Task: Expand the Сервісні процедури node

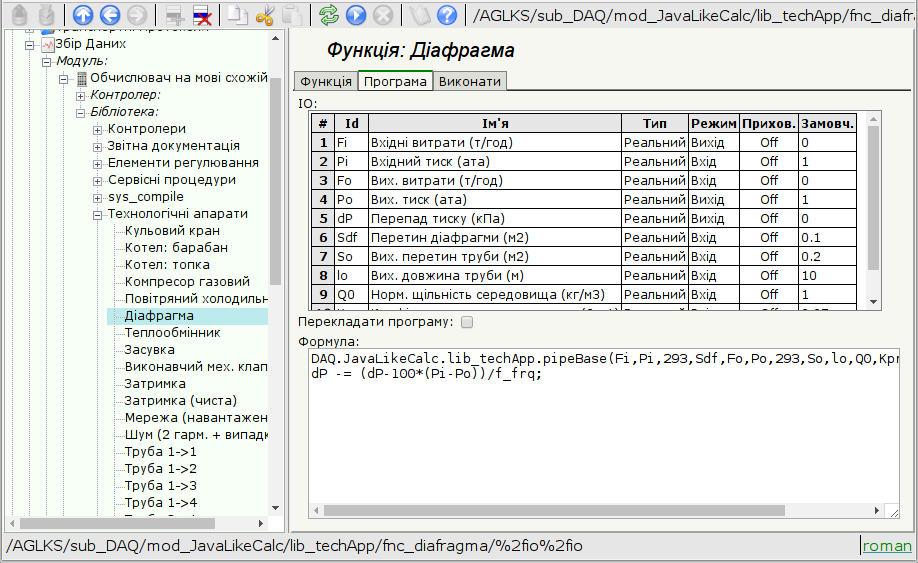Action: (x=98, y=180)
